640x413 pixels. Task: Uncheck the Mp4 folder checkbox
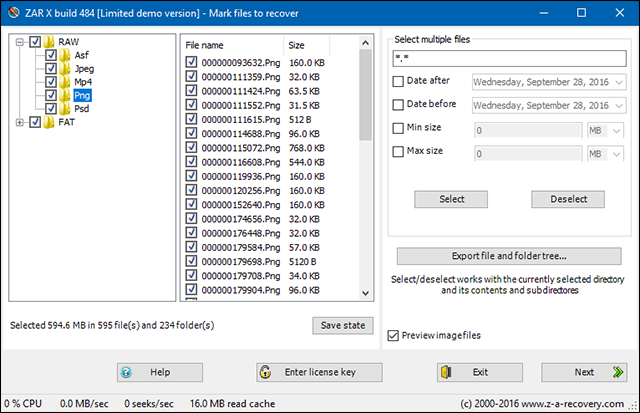pyautogui.click(x=51, y=82)
